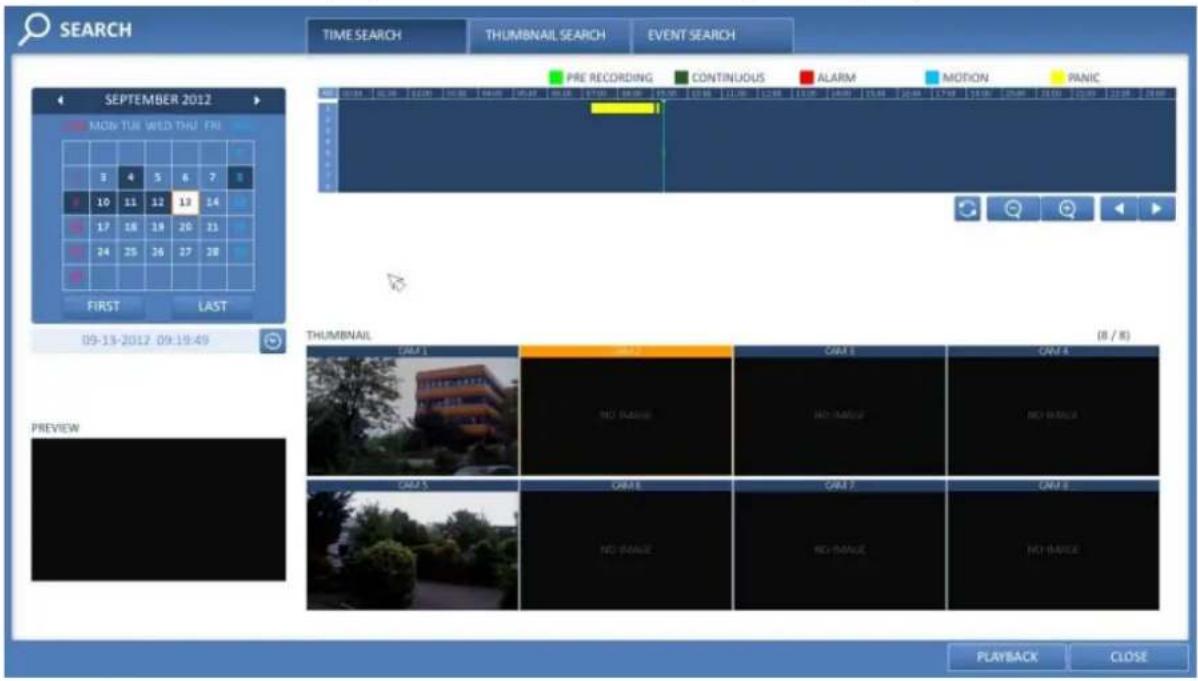This screenshot has width=1198, height=681.
Task: Switch to the TIME SEARCH tab
Action: click(x=387, y=35)
